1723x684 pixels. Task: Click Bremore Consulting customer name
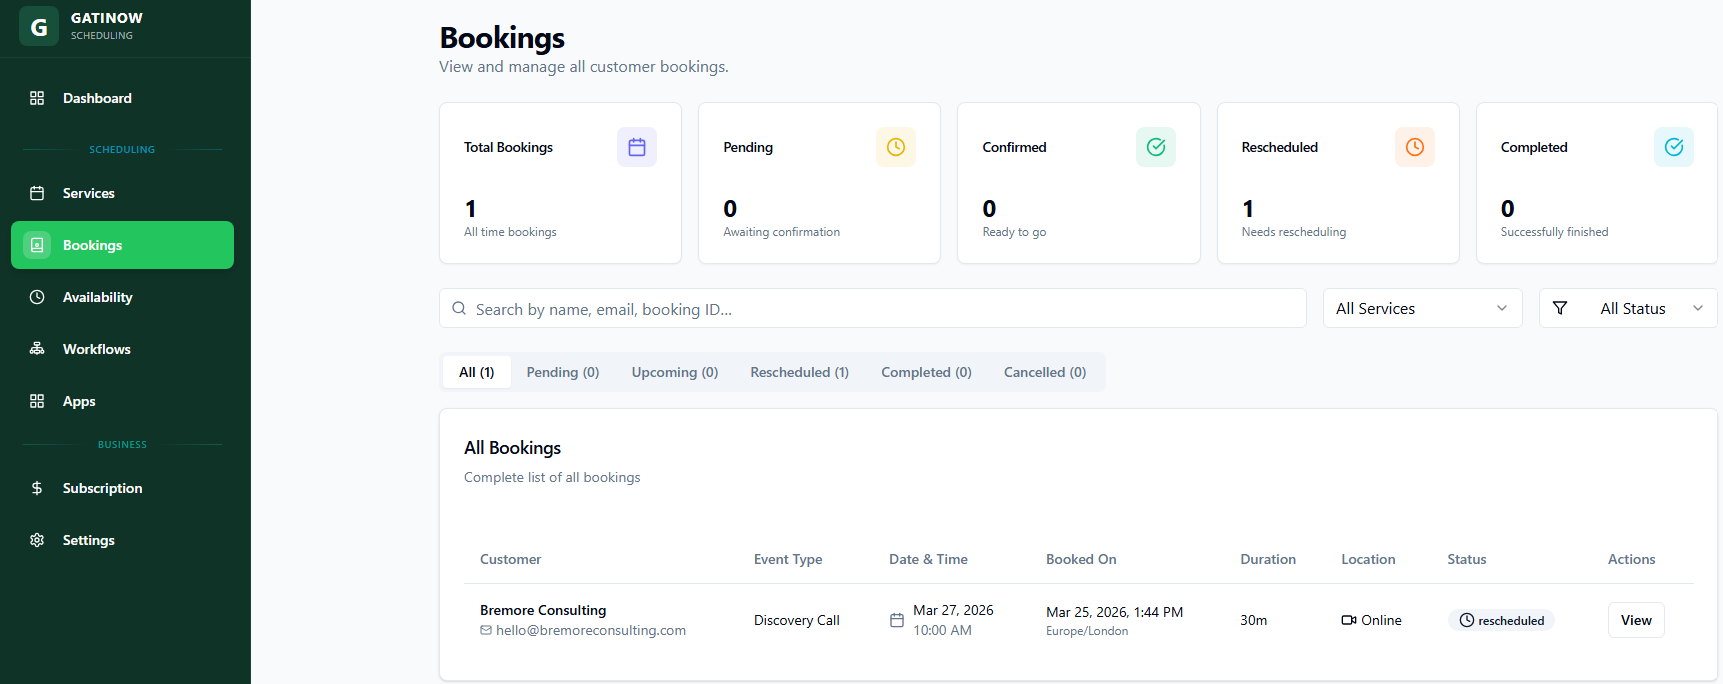543,610
